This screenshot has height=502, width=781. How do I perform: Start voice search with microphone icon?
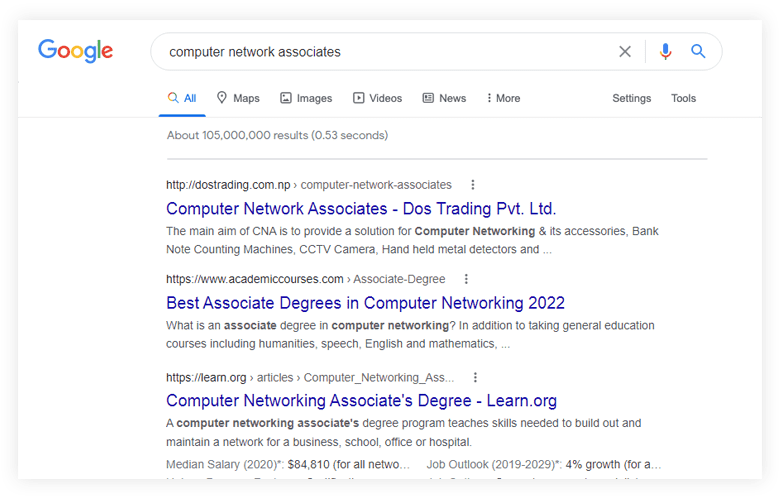665,52
